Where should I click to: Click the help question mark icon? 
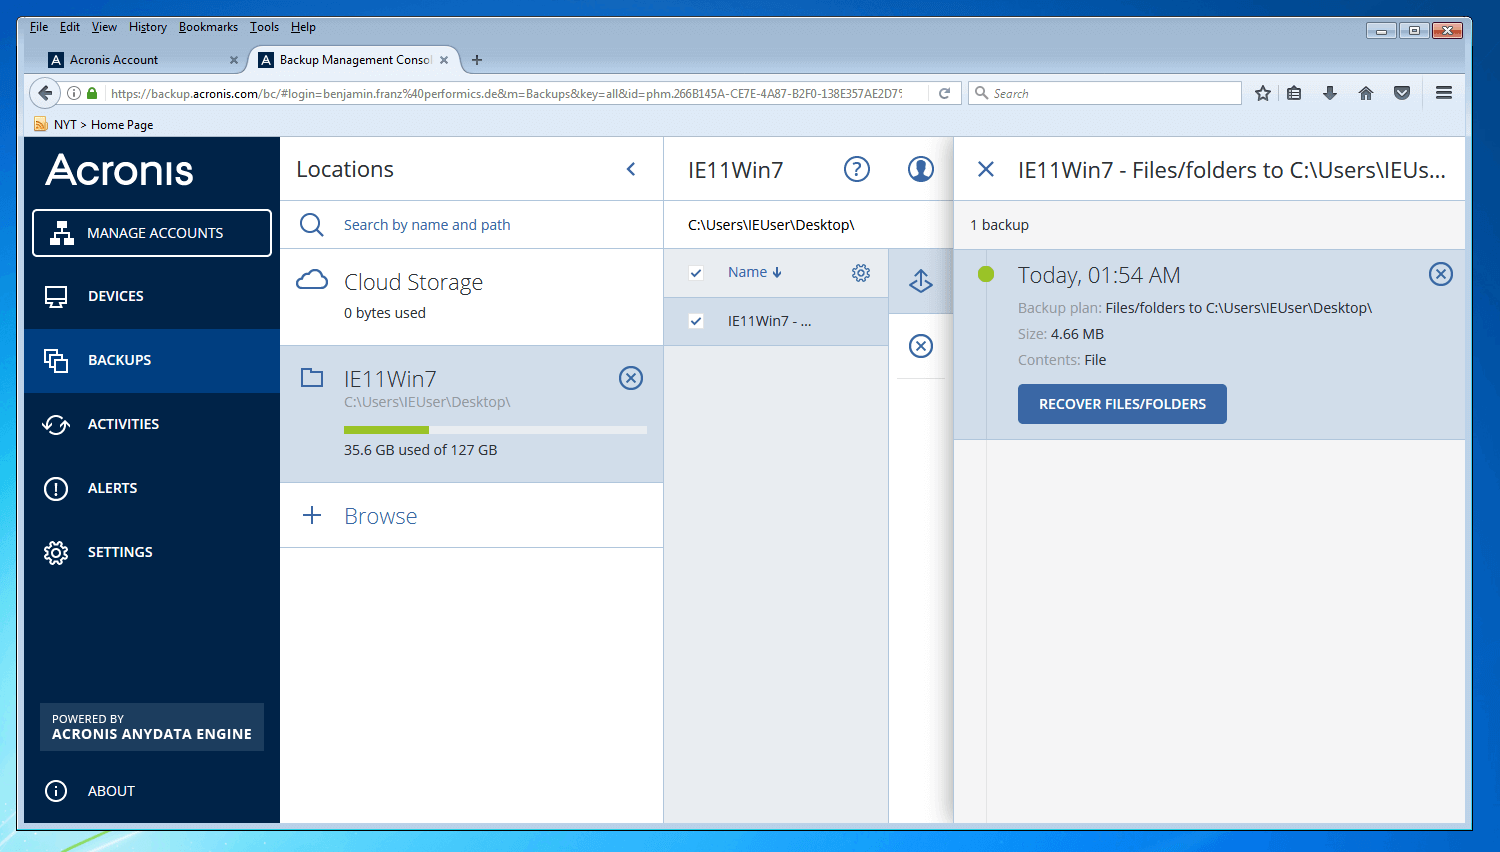(x=856, y=169)
